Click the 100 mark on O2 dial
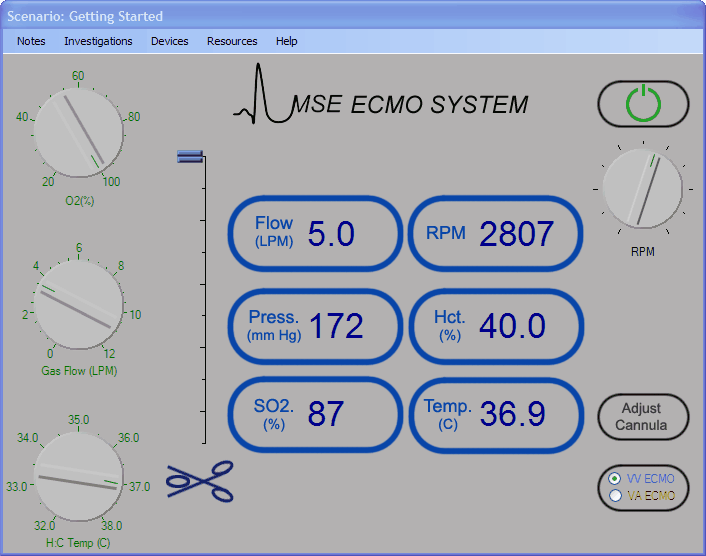 coord(111,182)
